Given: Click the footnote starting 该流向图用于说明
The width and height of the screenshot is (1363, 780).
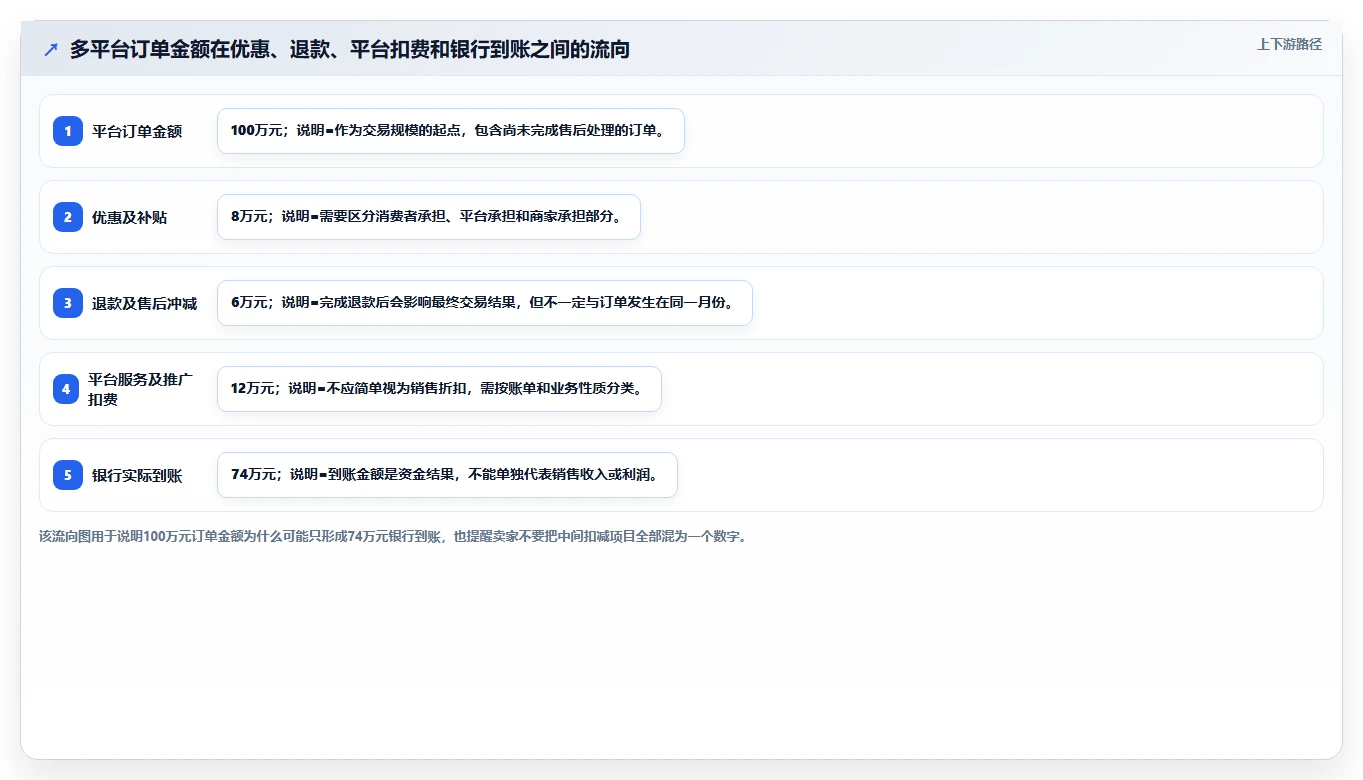Looking at the screenshot, I should tap(393, 537).
